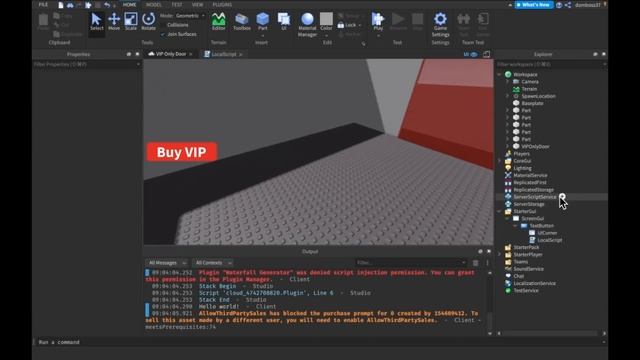Collapse the Workspace node in the Explorer

(x=499, y=75)
